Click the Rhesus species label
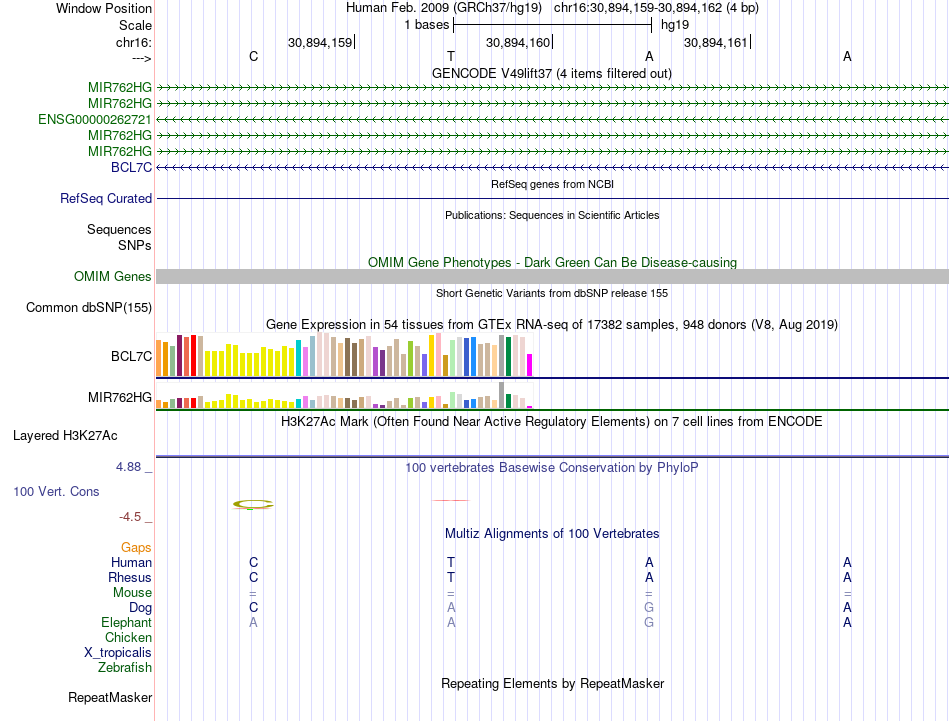 pos(130,577)
